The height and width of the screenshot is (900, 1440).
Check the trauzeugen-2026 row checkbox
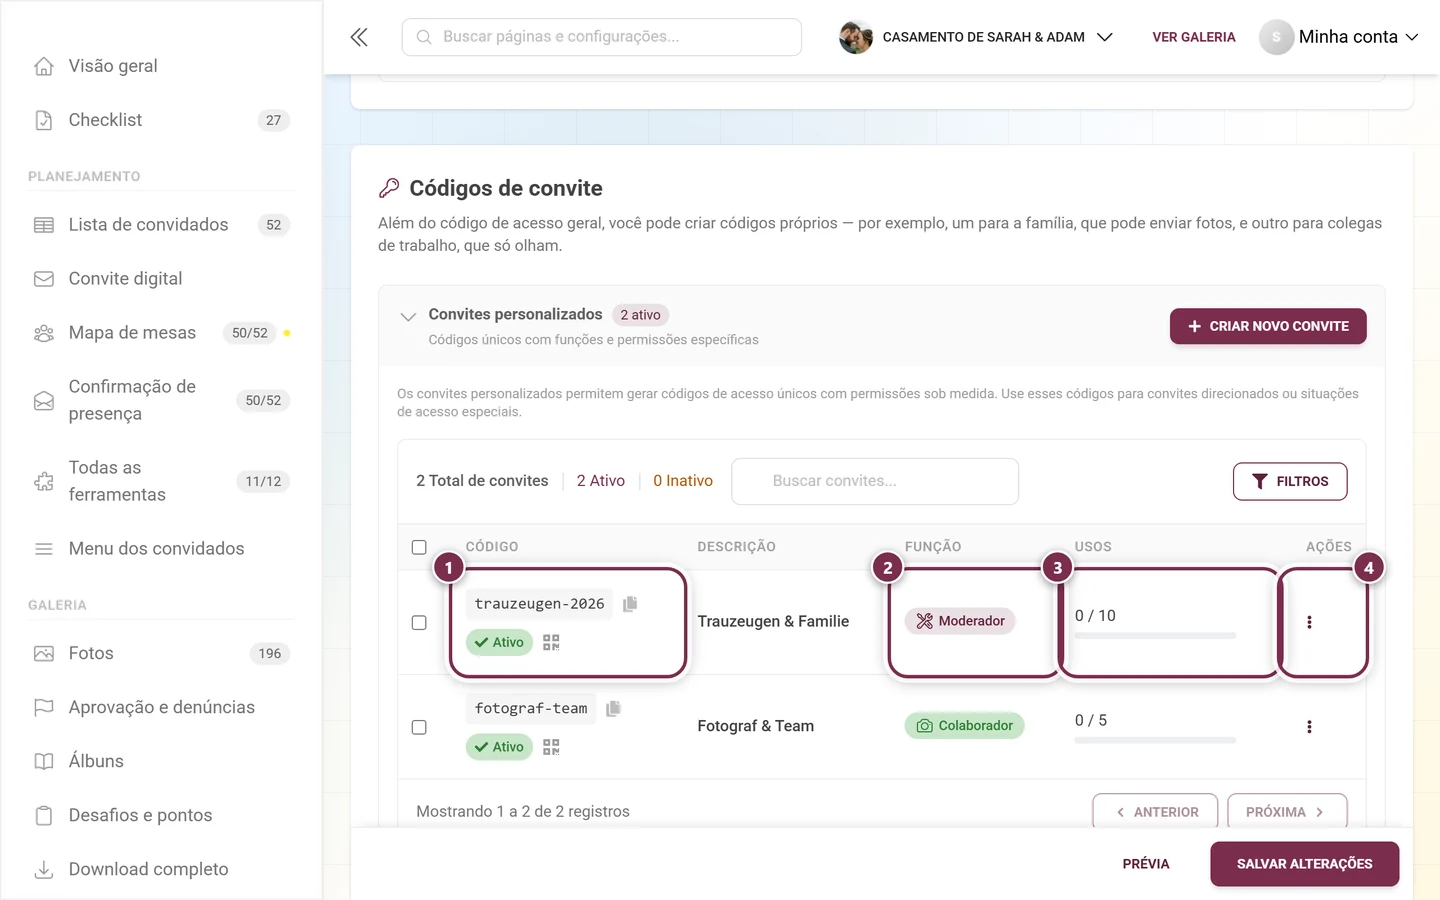[419, 622]
